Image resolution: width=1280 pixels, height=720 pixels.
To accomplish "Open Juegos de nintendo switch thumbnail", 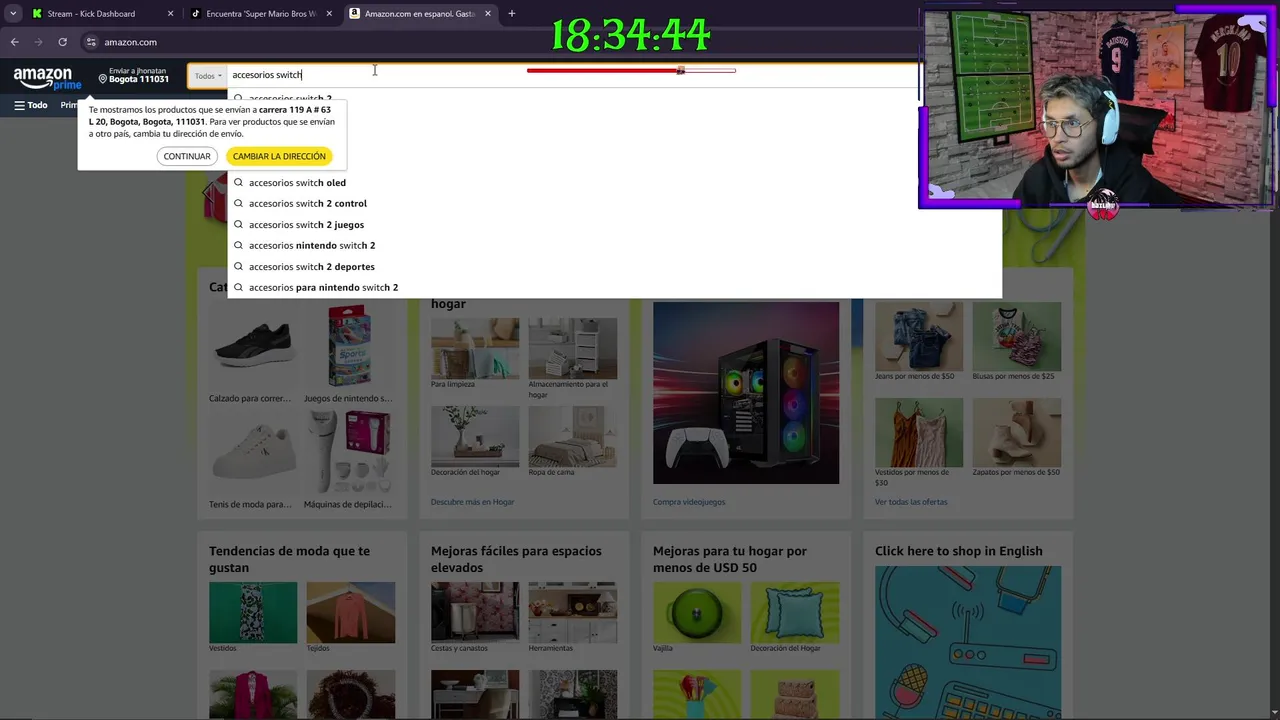I will pos(351,346).
